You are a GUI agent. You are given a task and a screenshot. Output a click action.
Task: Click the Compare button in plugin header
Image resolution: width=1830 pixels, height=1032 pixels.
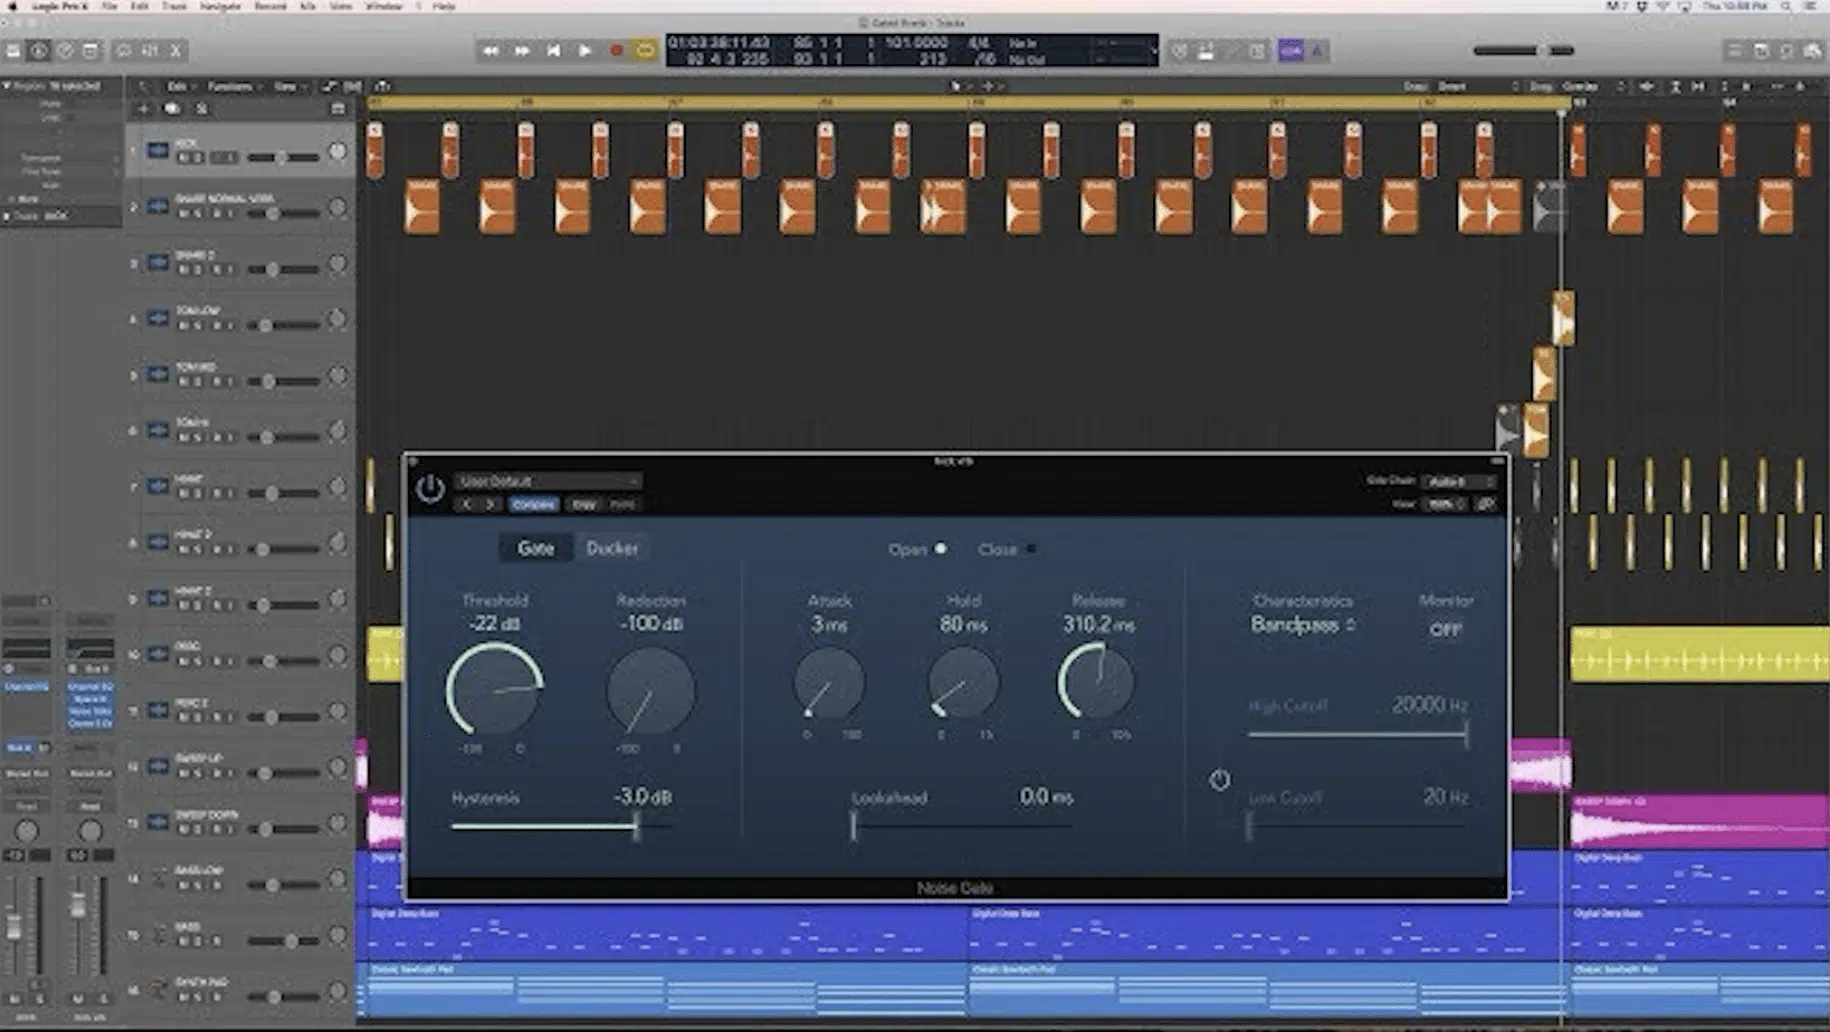(533, 504)
